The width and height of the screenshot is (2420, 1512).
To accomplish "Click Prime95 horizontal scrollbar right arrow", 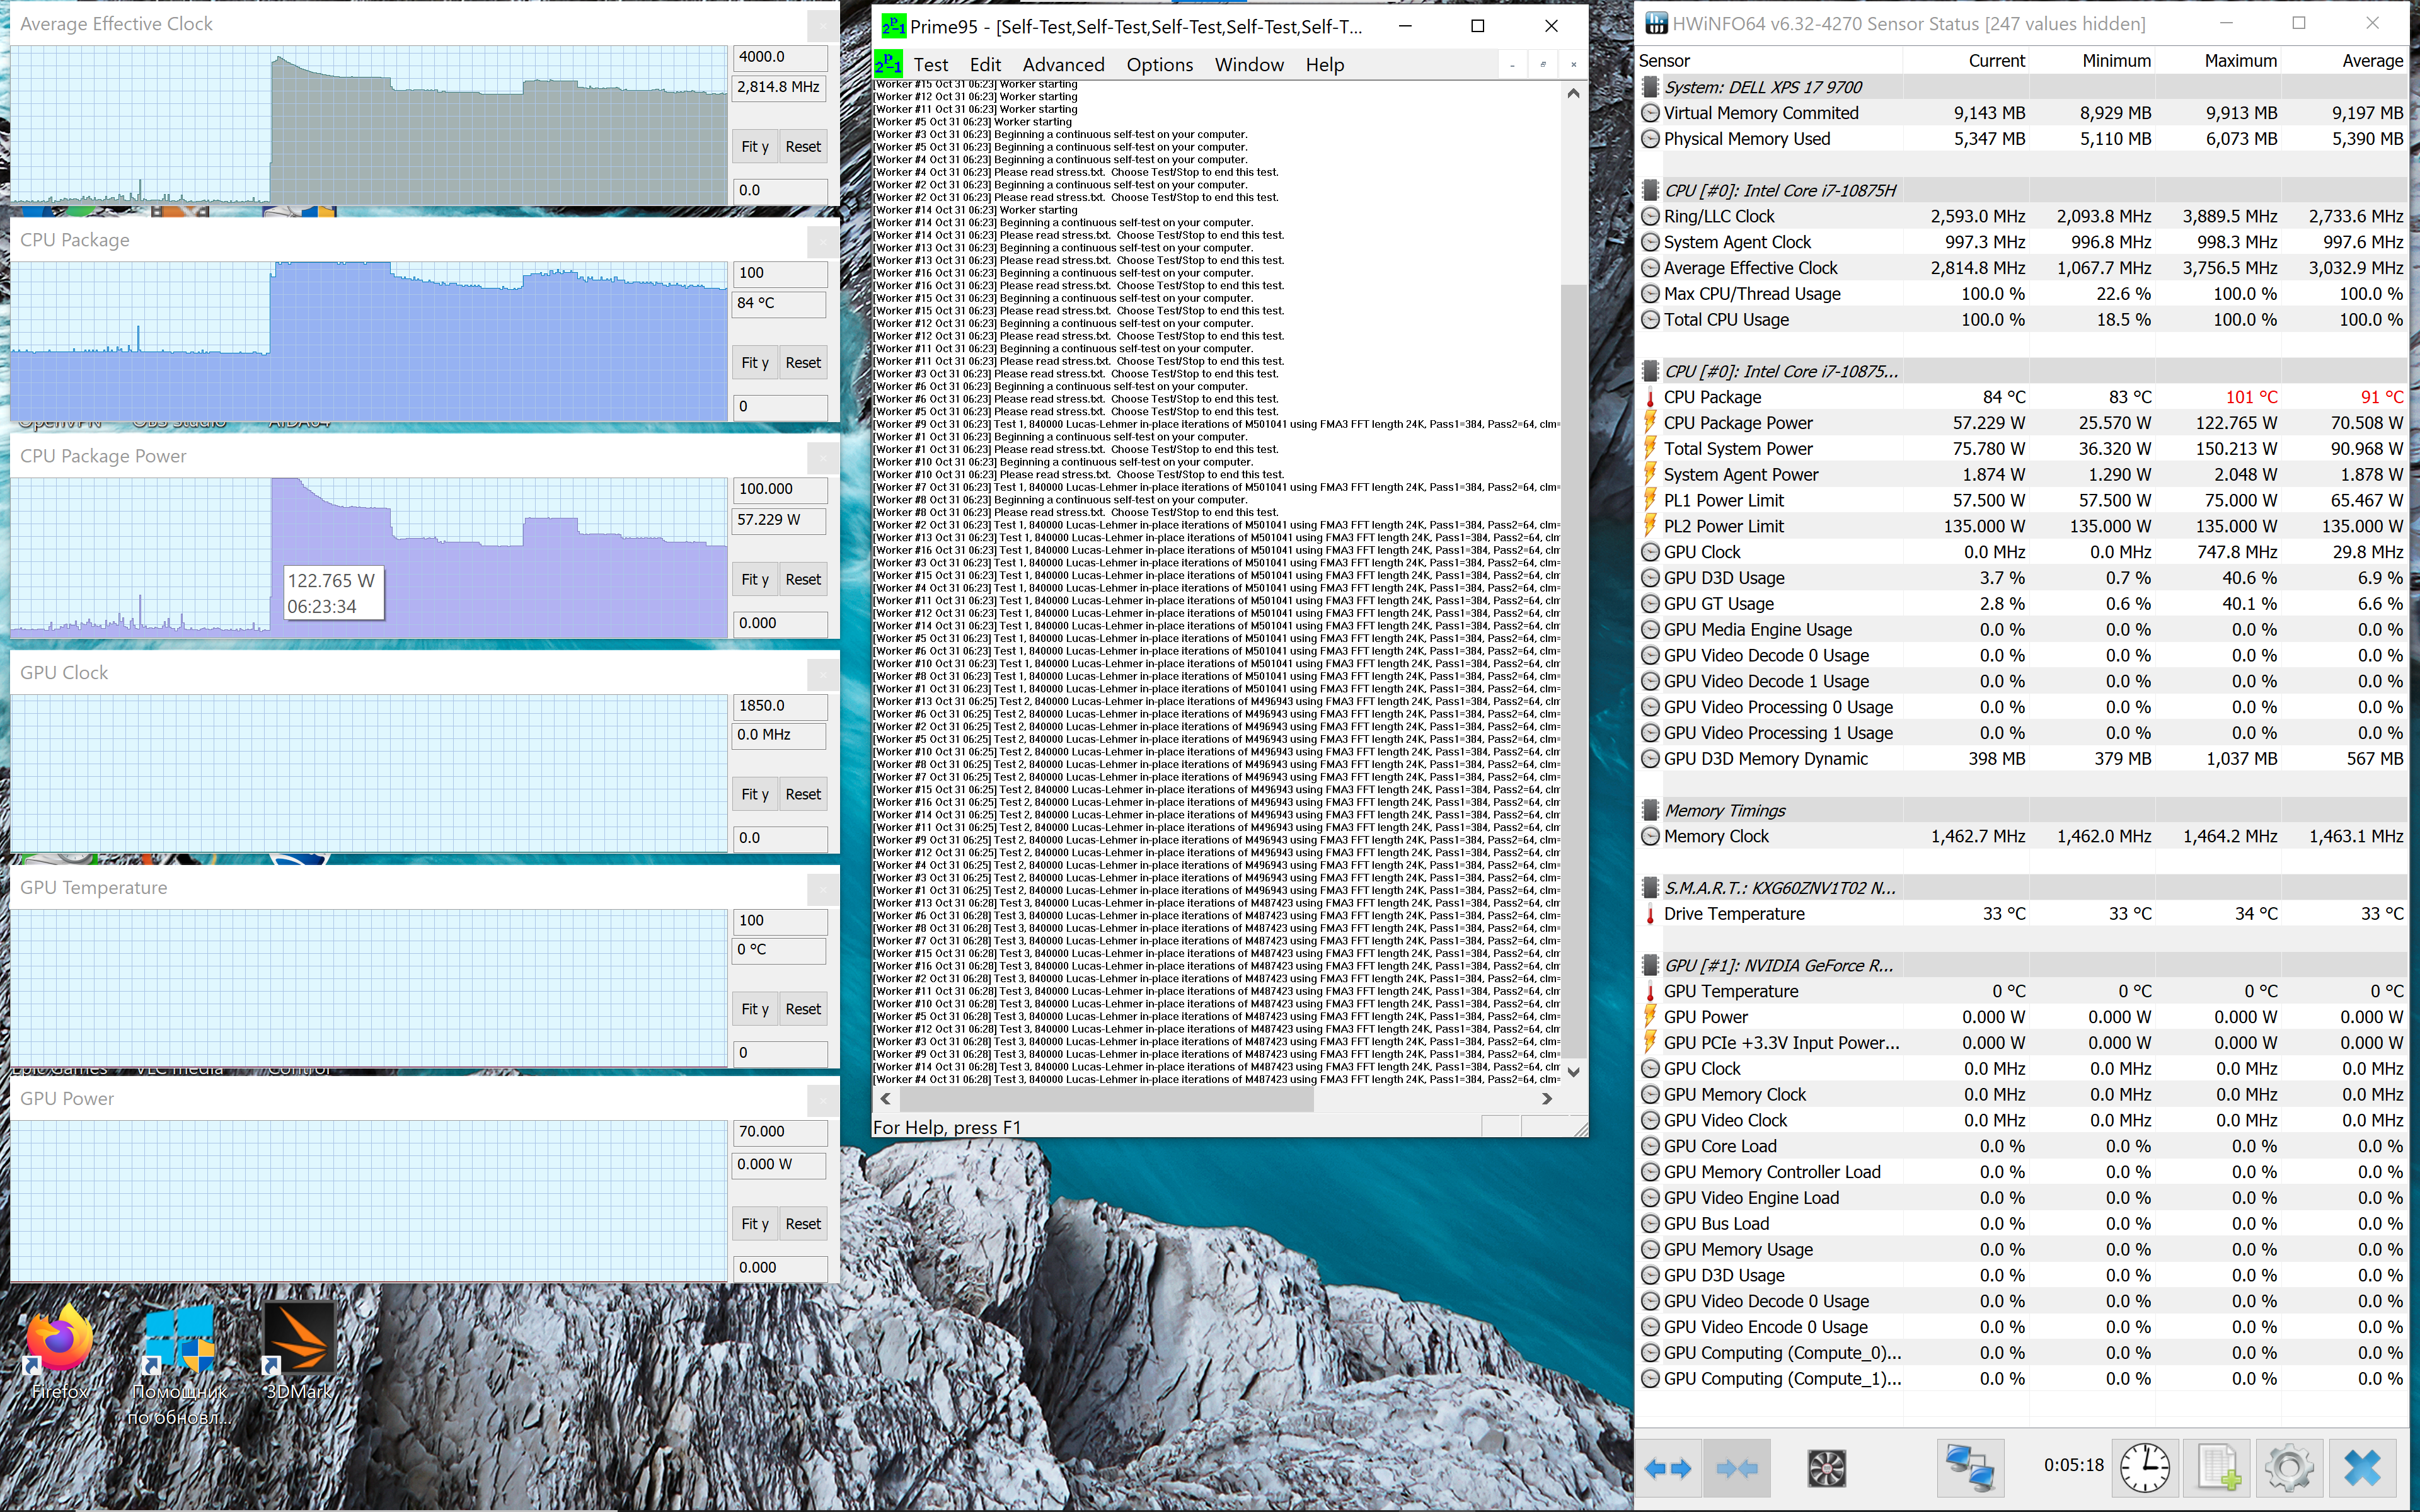I will [x=1547, y=1098].
